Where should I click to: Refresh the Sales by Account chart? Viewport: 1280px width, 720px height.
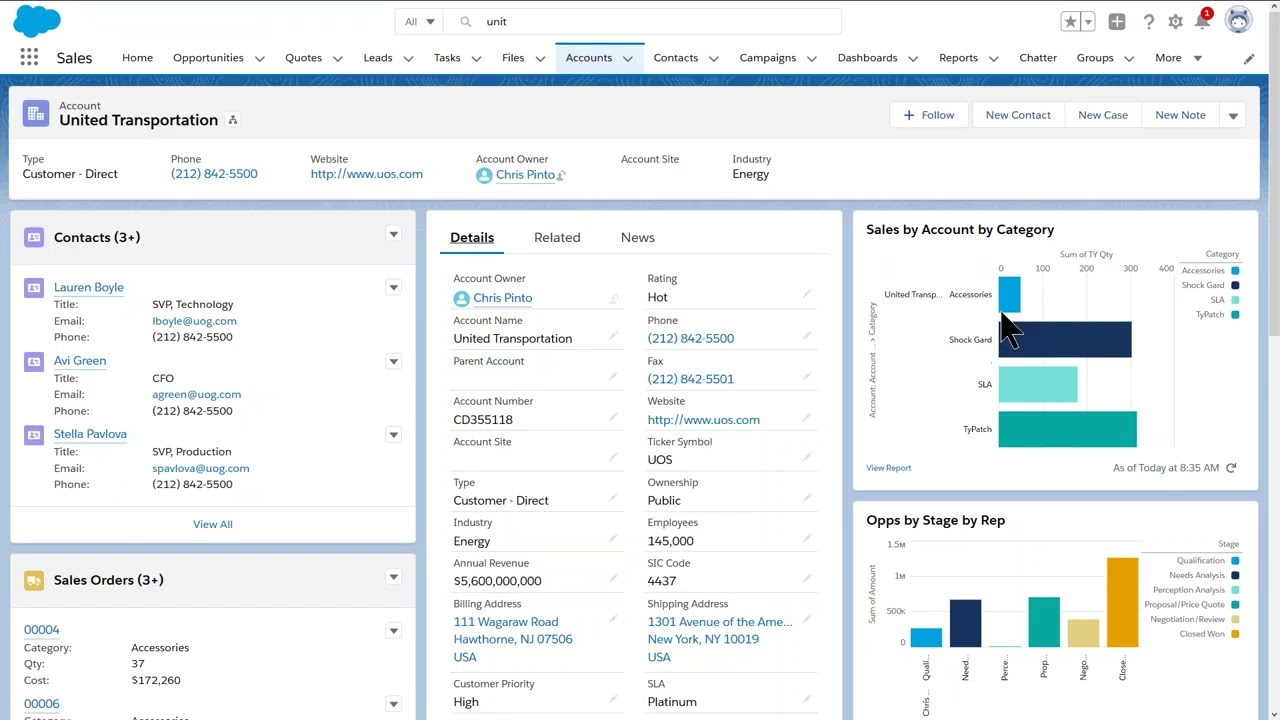pyautogui.click(x=1232, y=468)
